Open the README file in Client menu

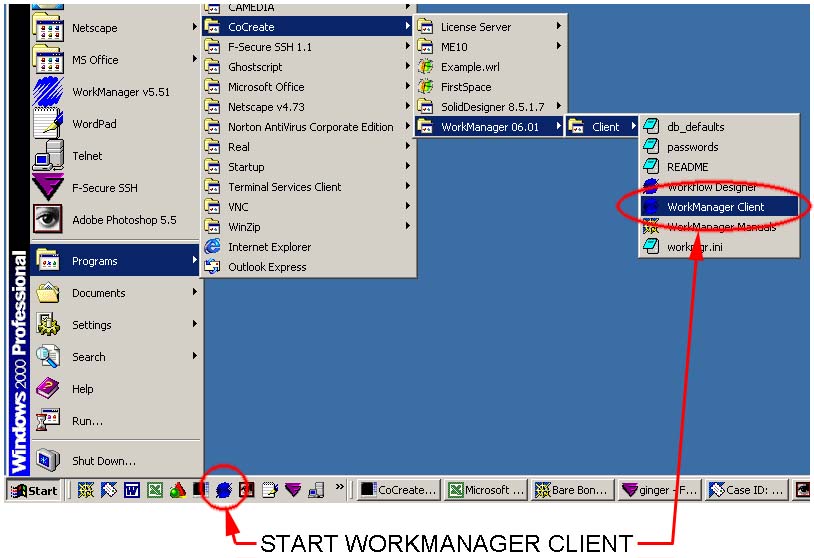687,167
